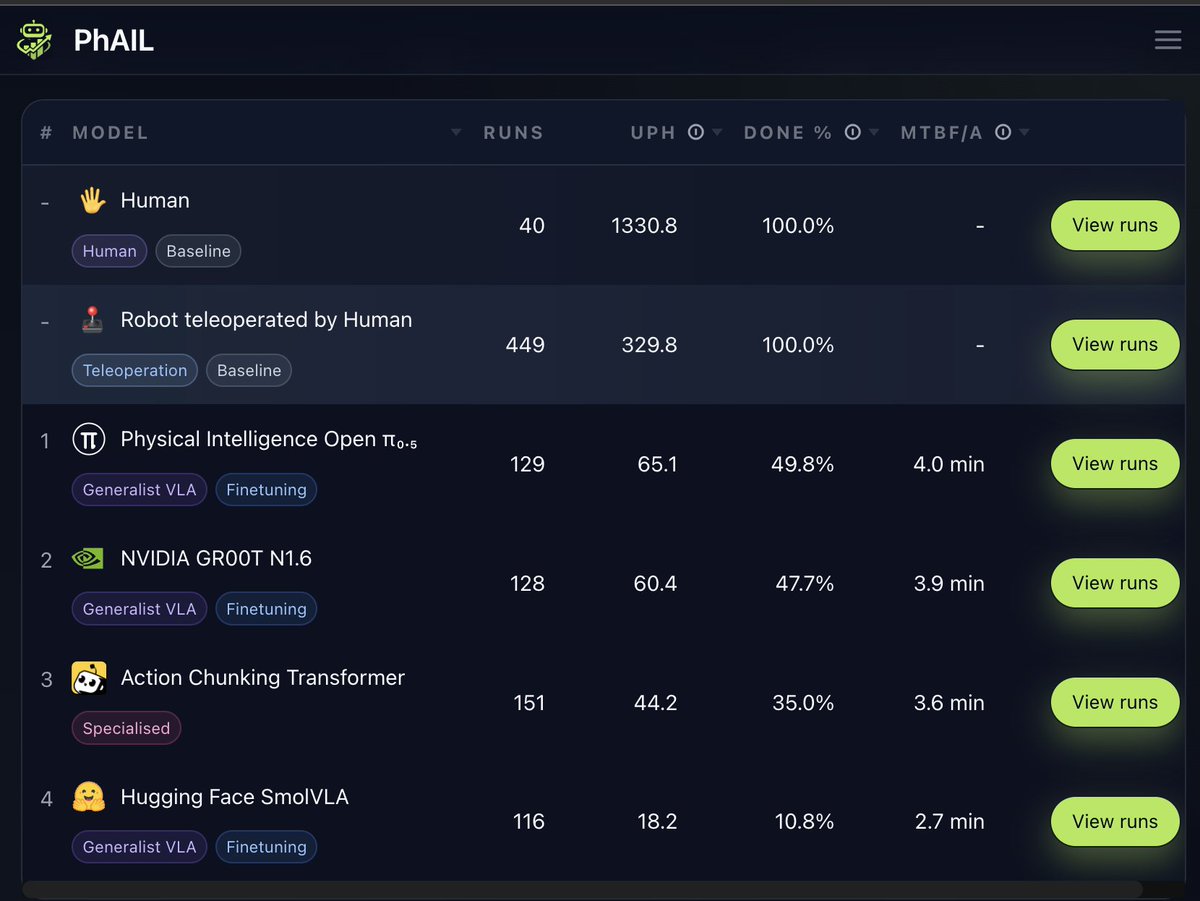The image size is (1200, 901).
Task: Click Finetuning tag under Physical Intelligence
Action: [x=266, y=490]
